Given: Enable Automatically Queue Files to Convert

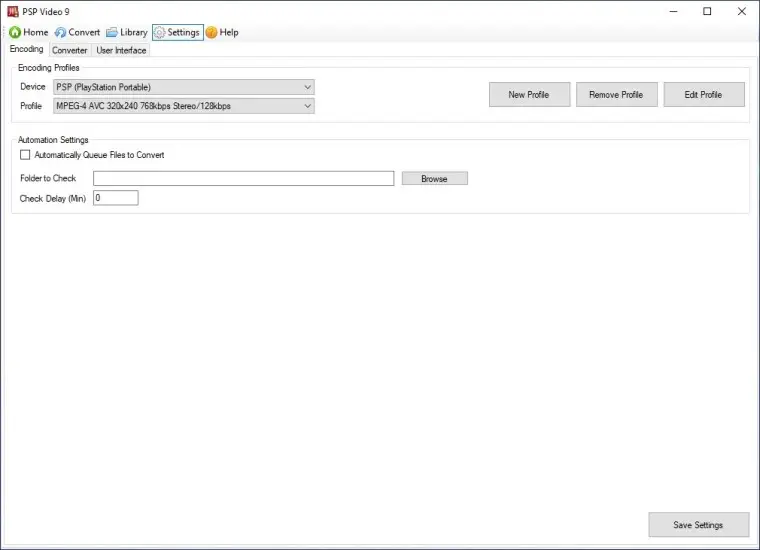Looking at the screenshot, I should pos(25,155).
